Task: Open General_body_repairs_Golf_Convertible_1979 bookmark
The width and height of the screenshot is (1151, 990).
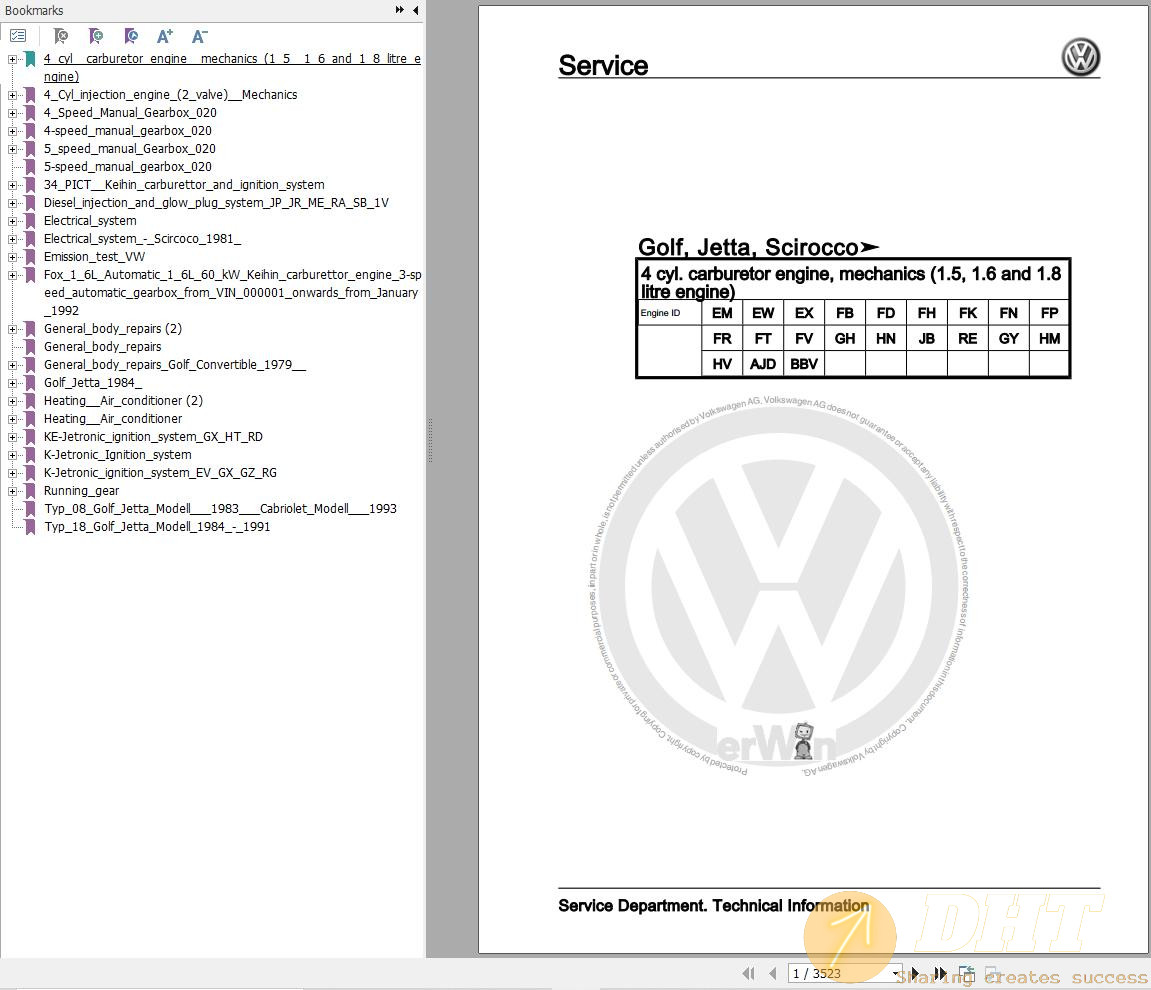Action: 175,365
